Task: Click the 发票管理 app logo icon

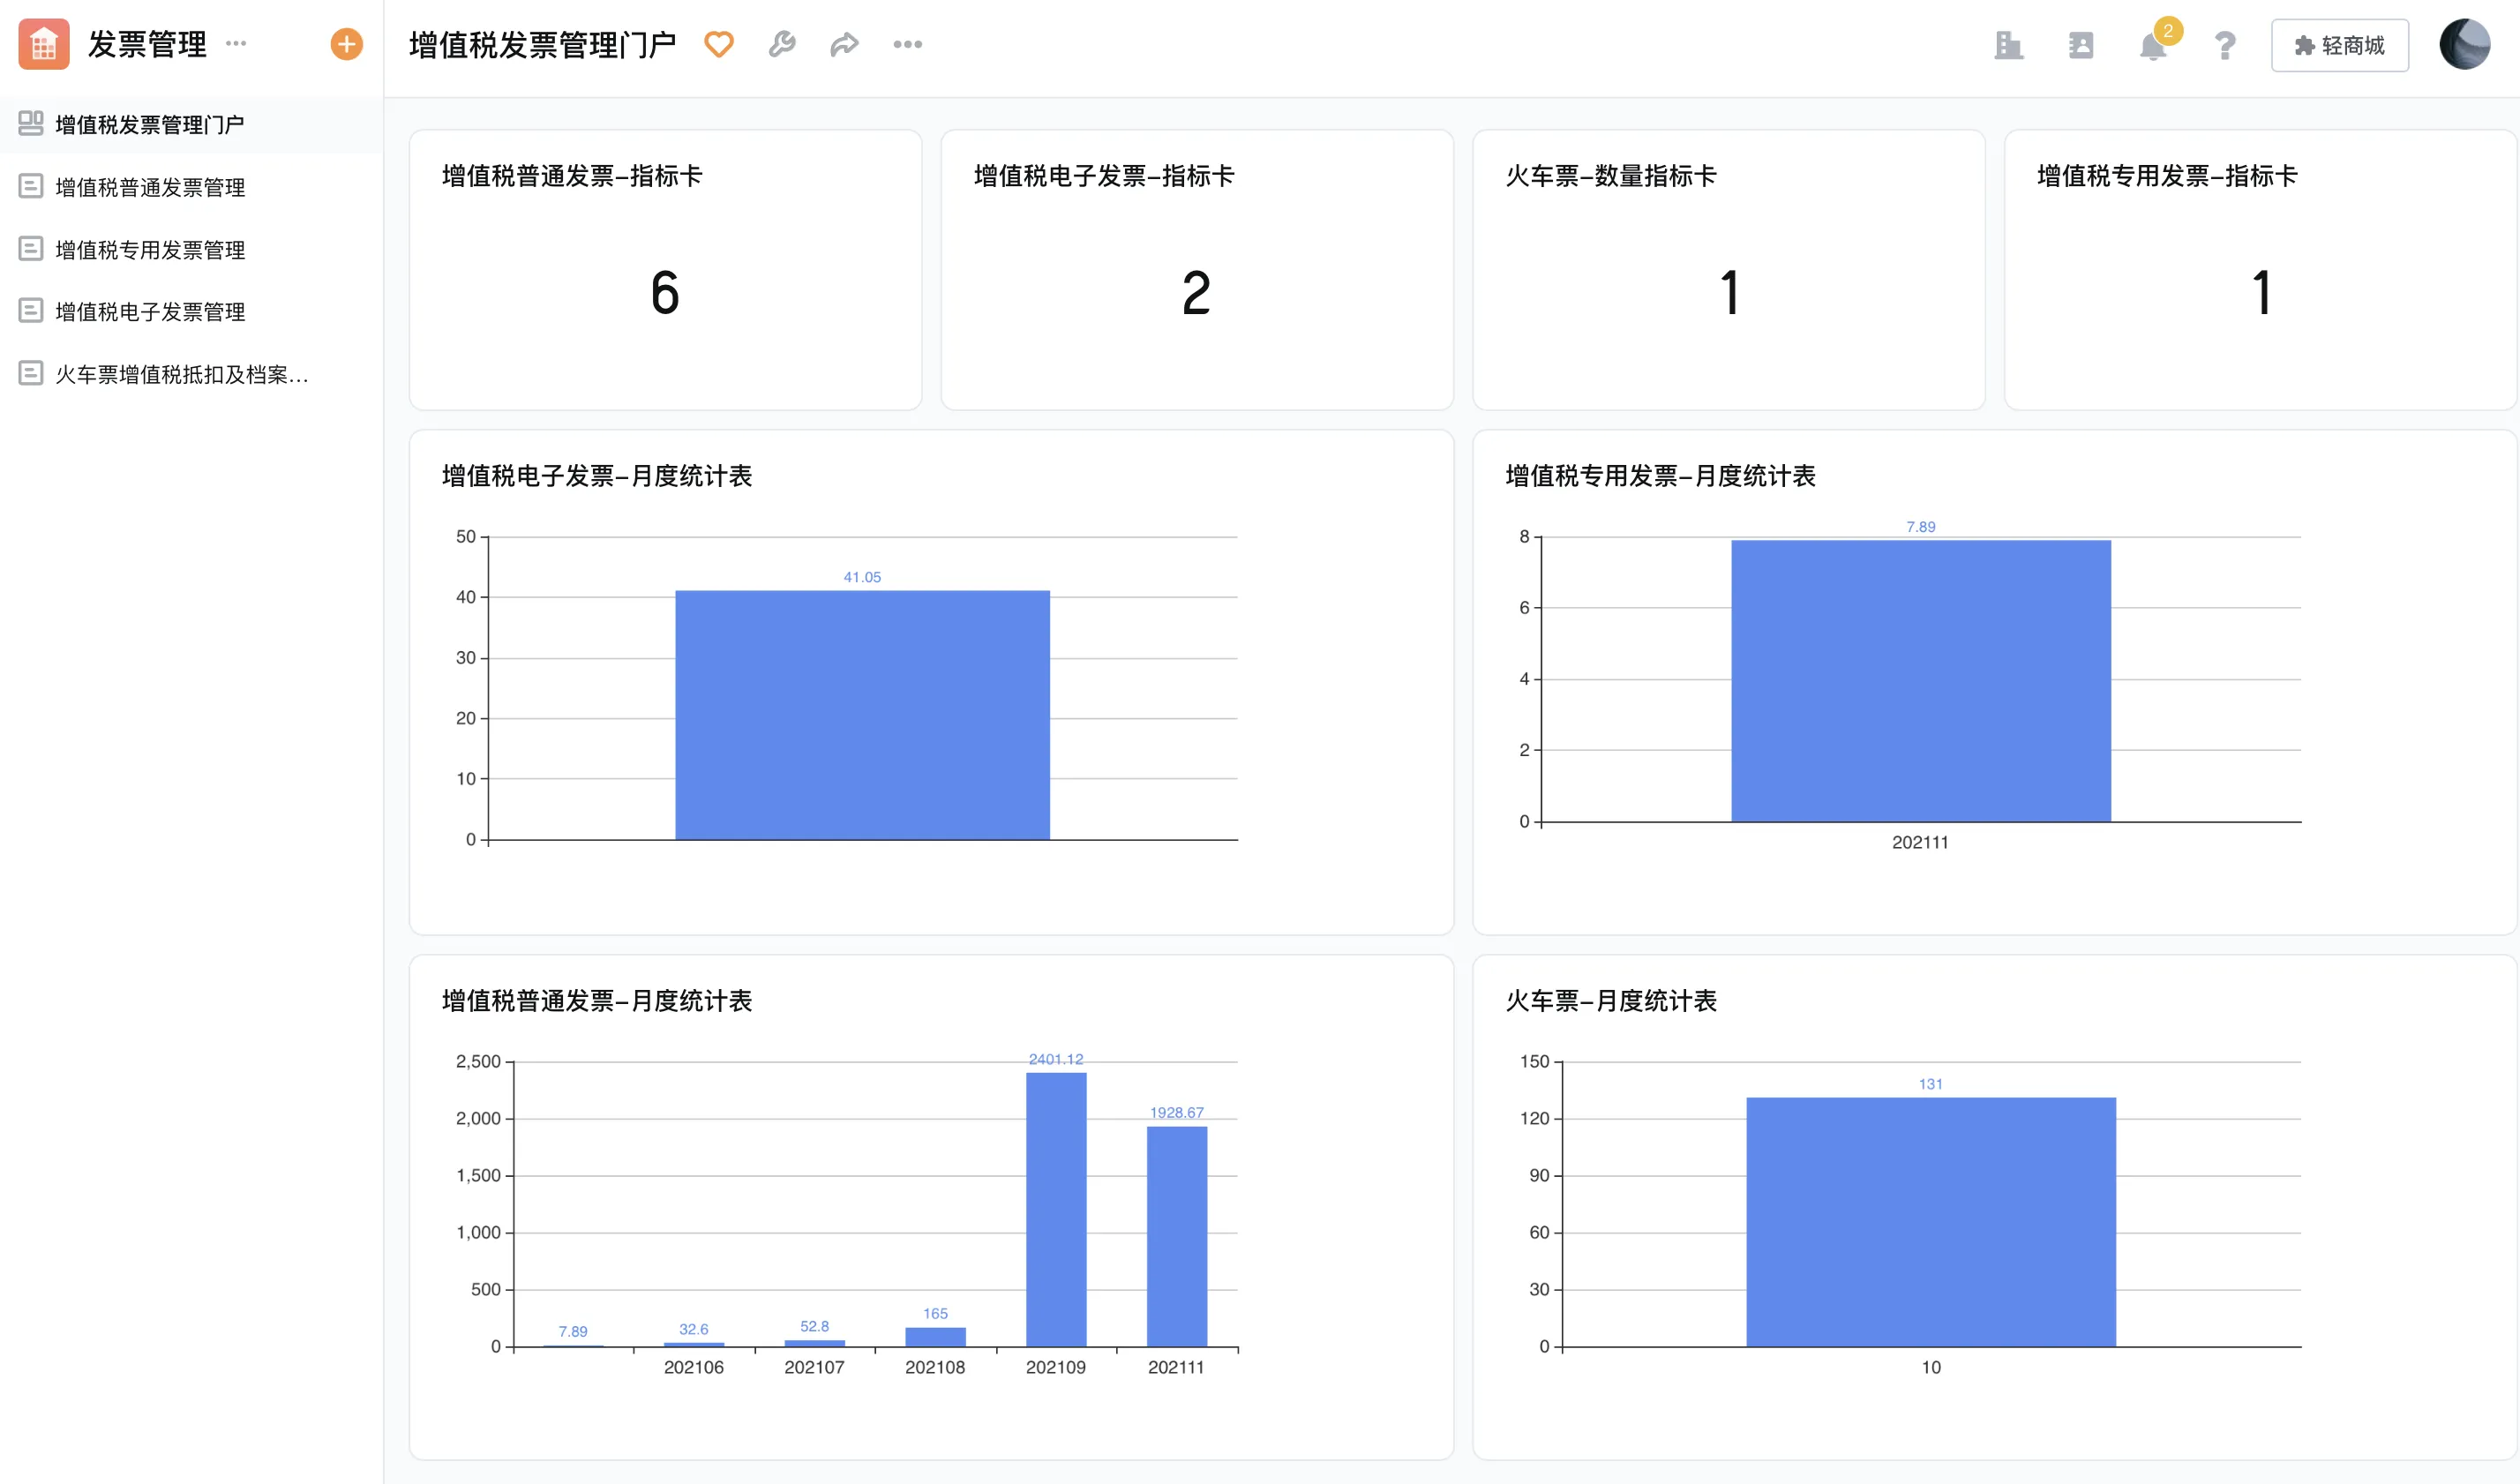Action: point(44,44)
